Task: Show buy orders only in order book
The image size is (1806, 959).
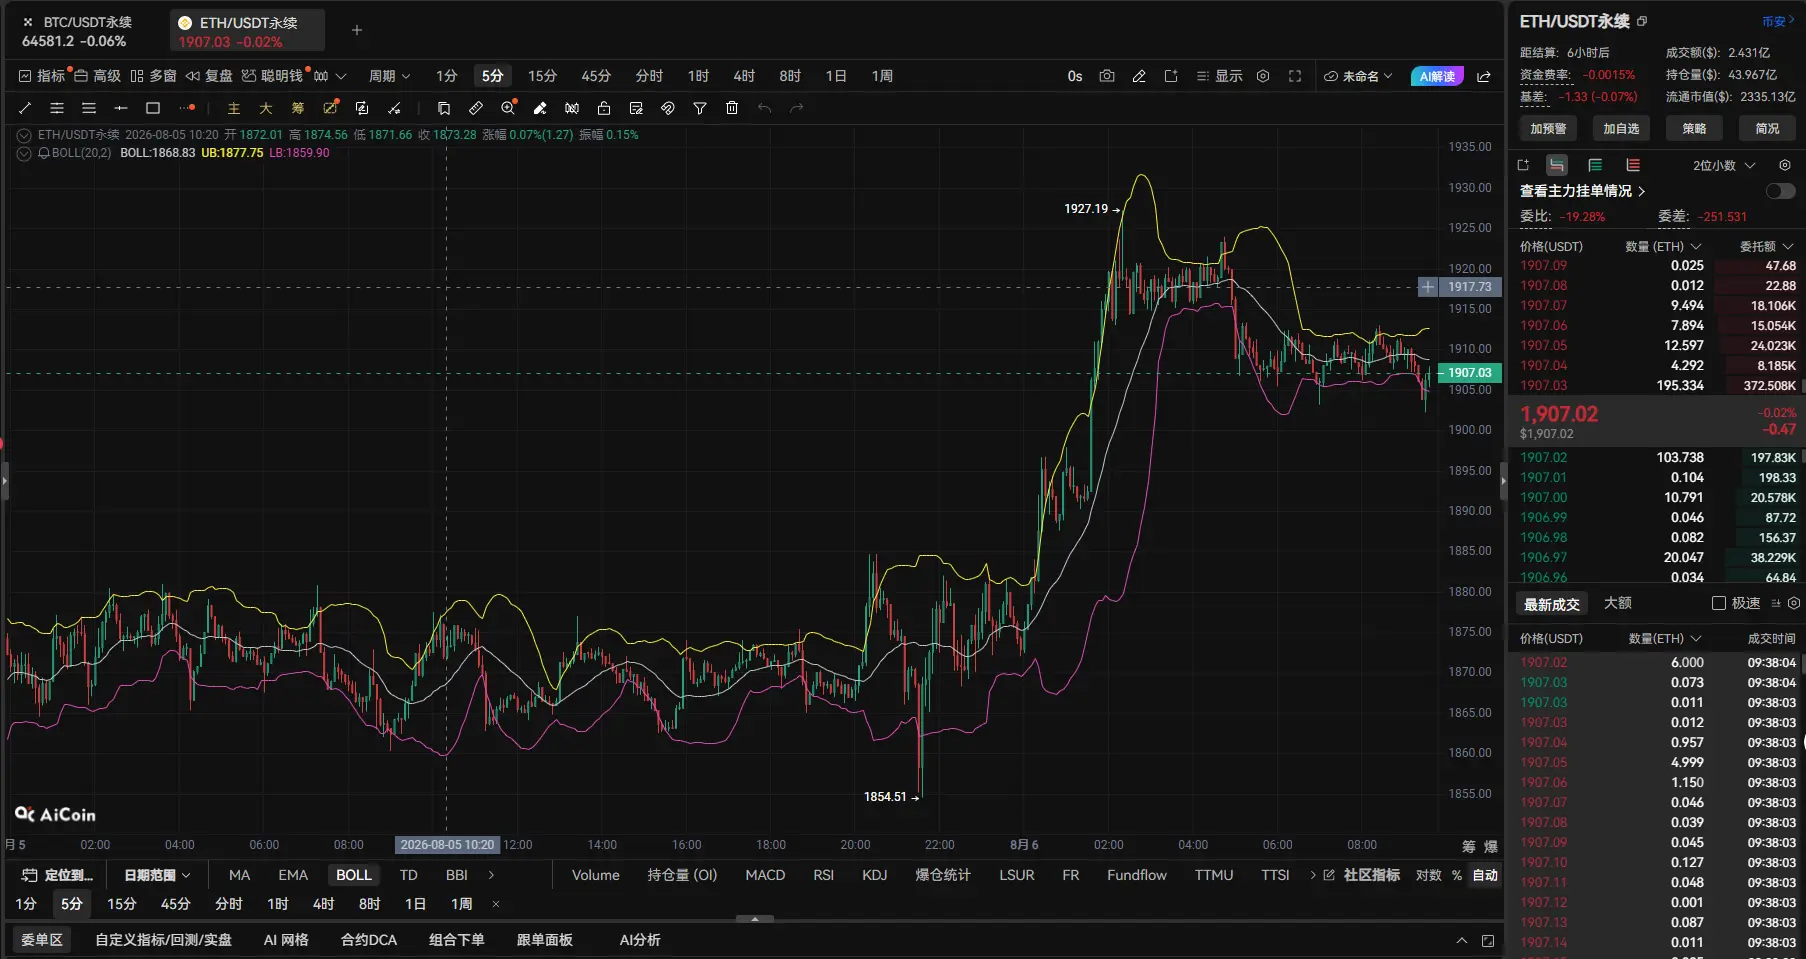Action: click(x=1595, y=165)
